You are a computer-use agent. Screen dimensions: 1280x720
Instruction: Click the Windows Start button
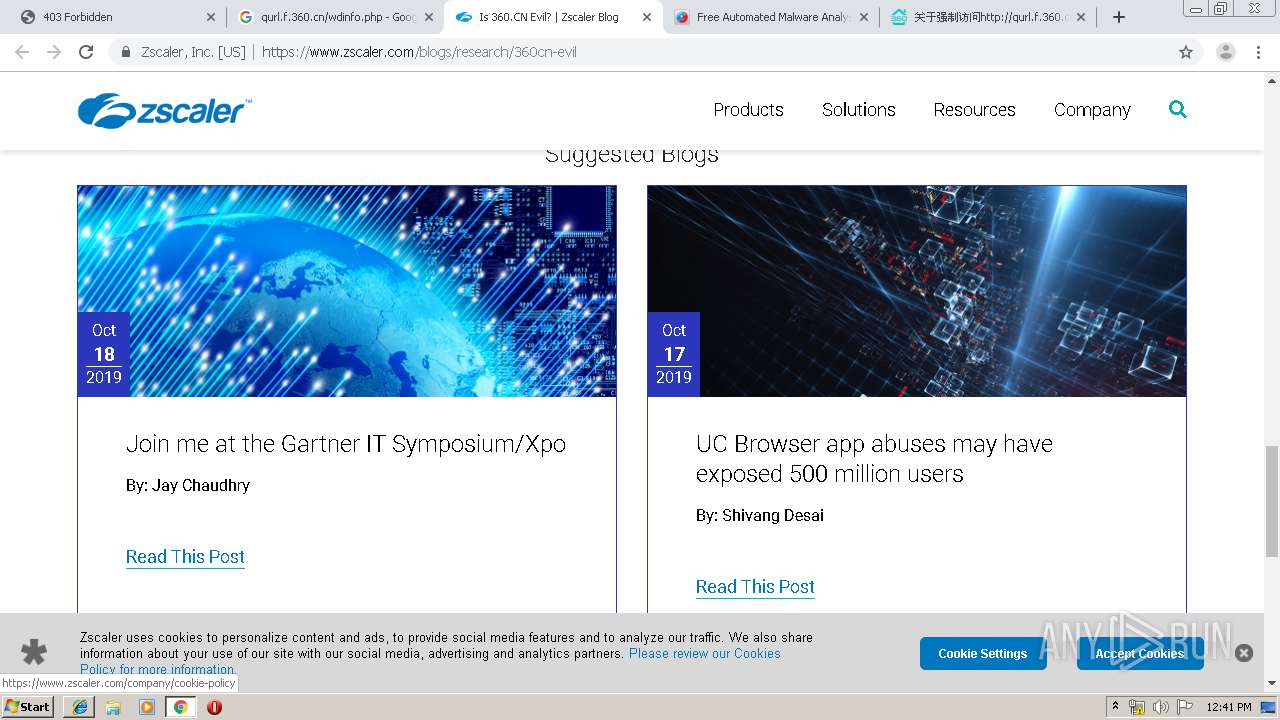[28, 706]
